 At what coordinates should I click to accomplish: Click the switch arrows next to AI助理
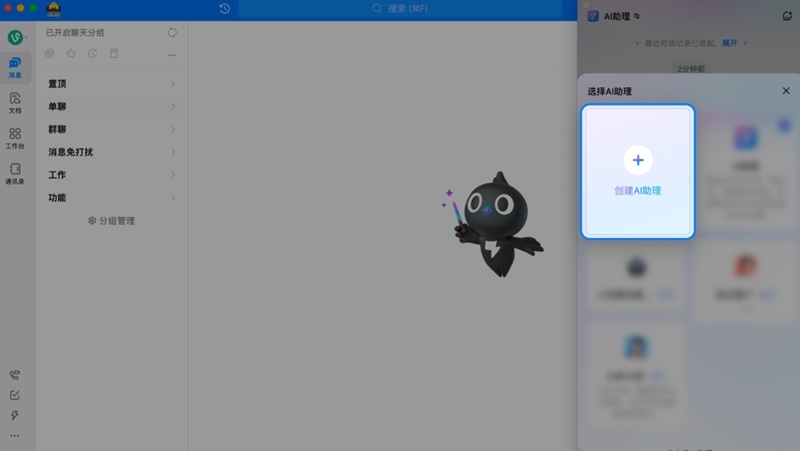point(637,16)
